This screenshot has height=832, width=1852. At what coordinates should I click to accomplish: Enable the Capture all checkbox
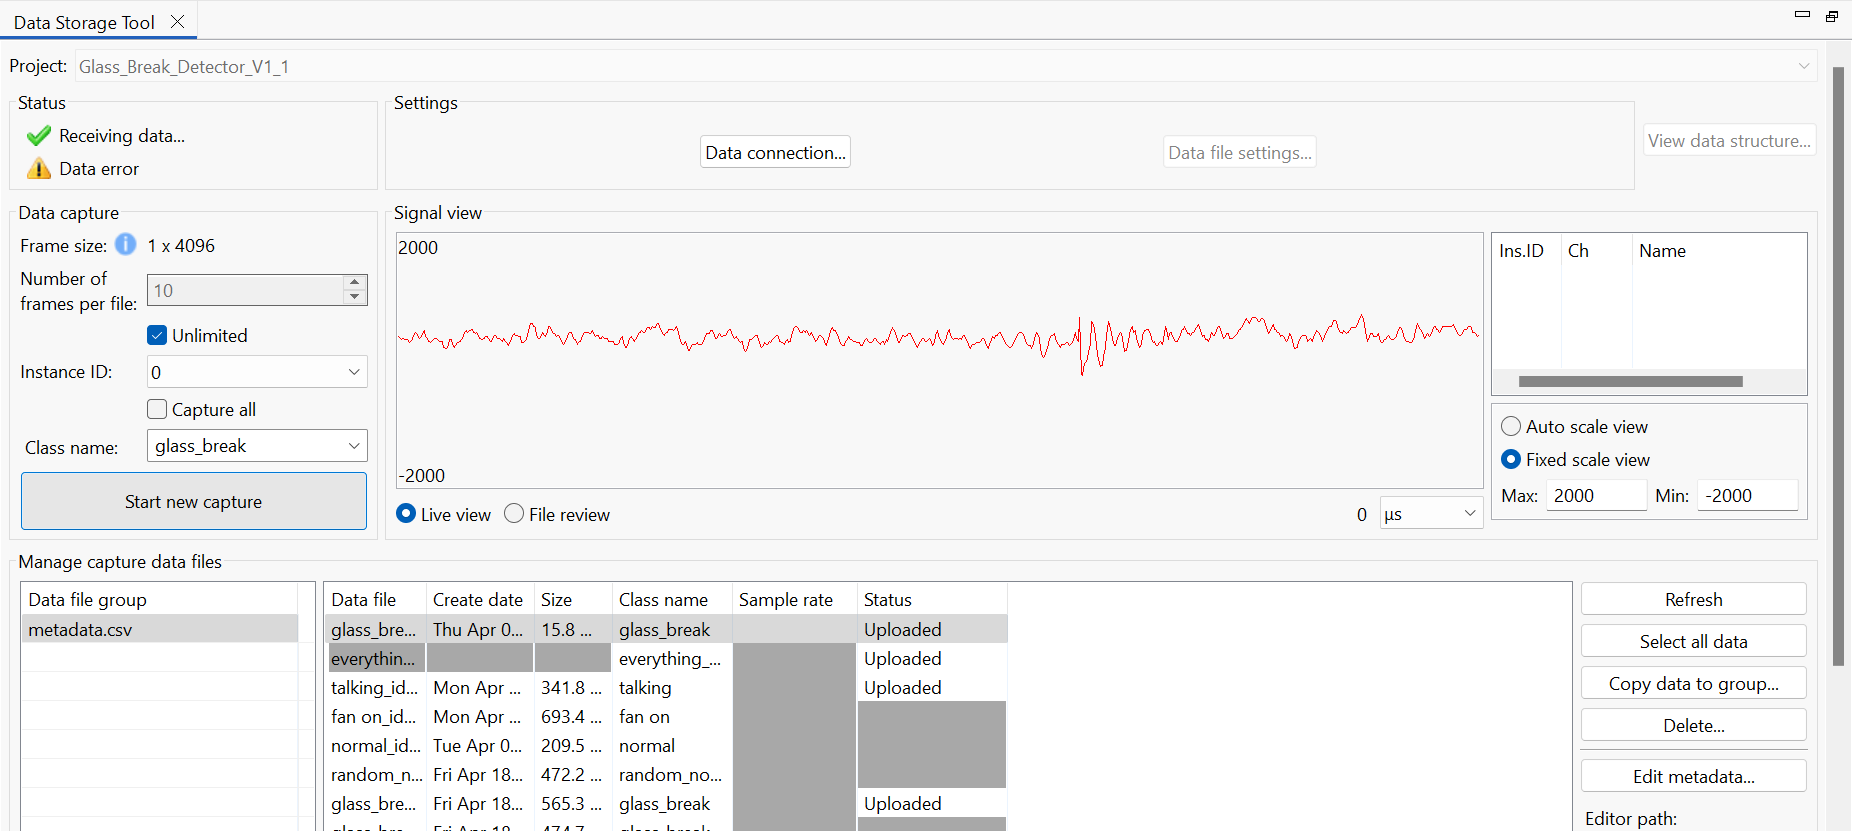(x=157, y=410)
